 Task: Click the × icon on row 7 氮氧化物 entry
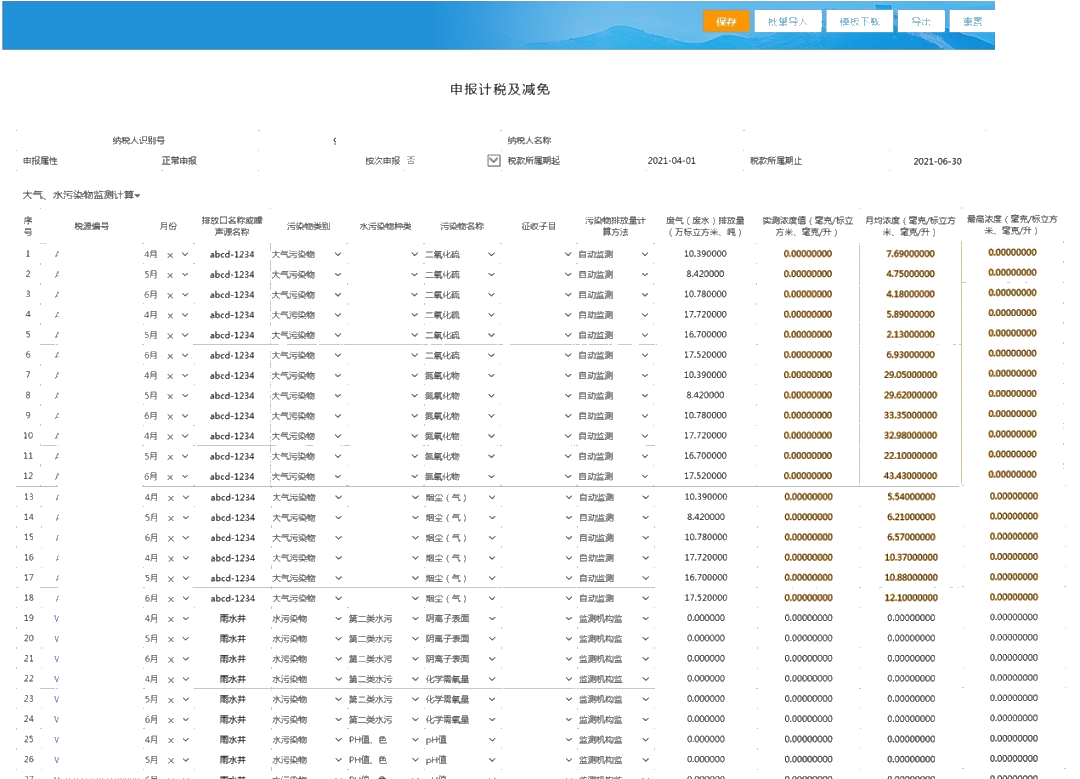(x=169, y=375)
